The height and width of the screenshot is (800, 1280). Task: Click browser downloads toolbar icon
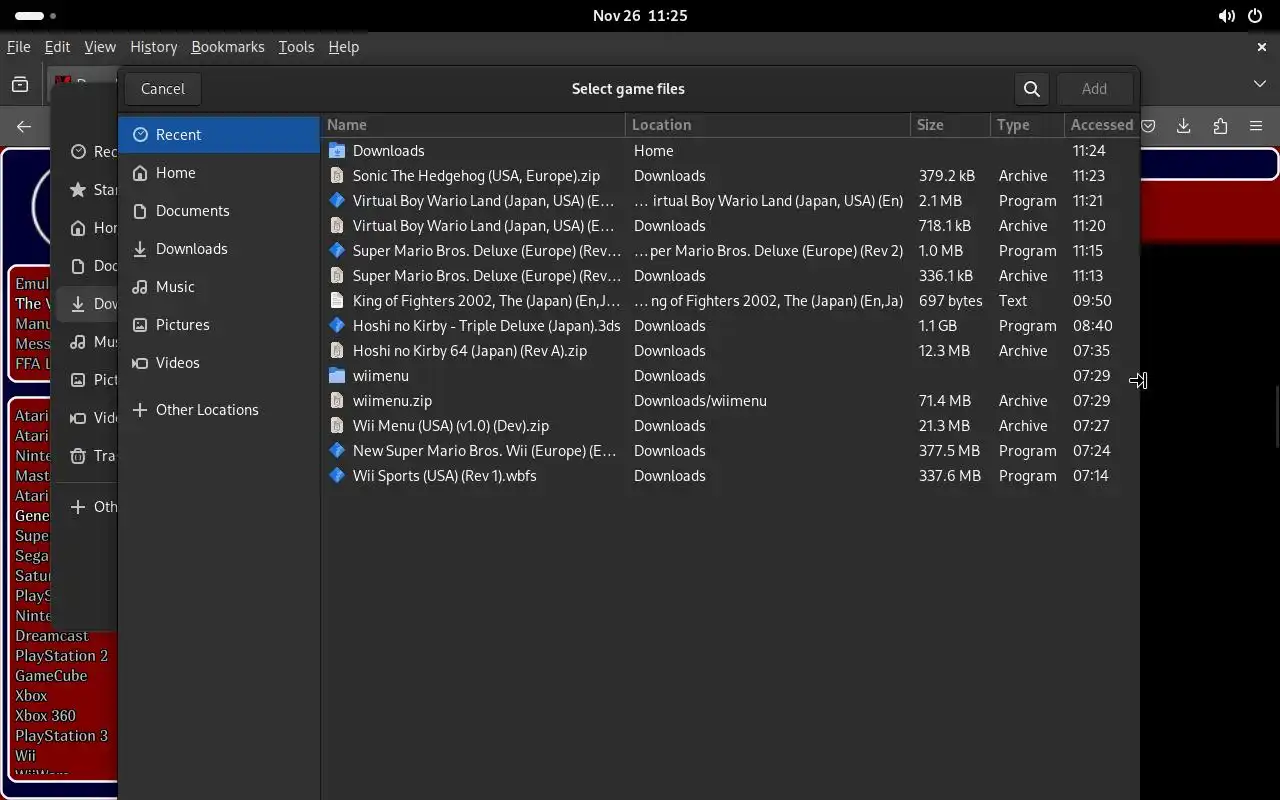(1184, 126)
